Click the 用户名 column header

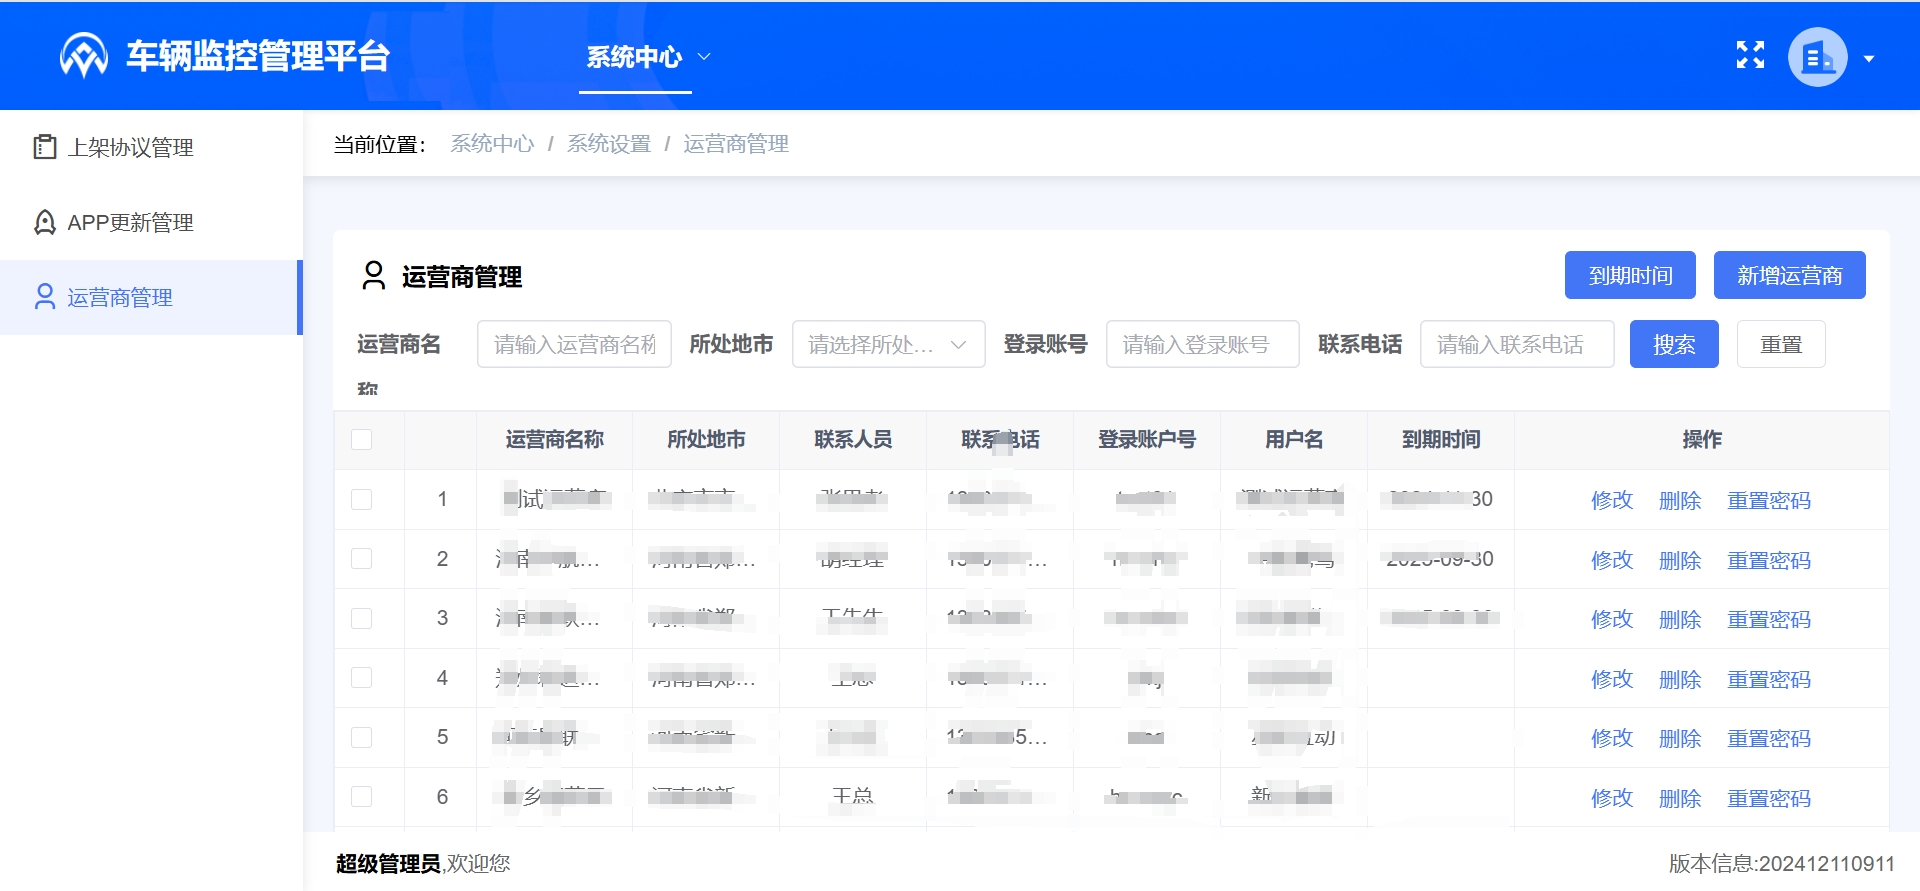(x=1294, y=440)
